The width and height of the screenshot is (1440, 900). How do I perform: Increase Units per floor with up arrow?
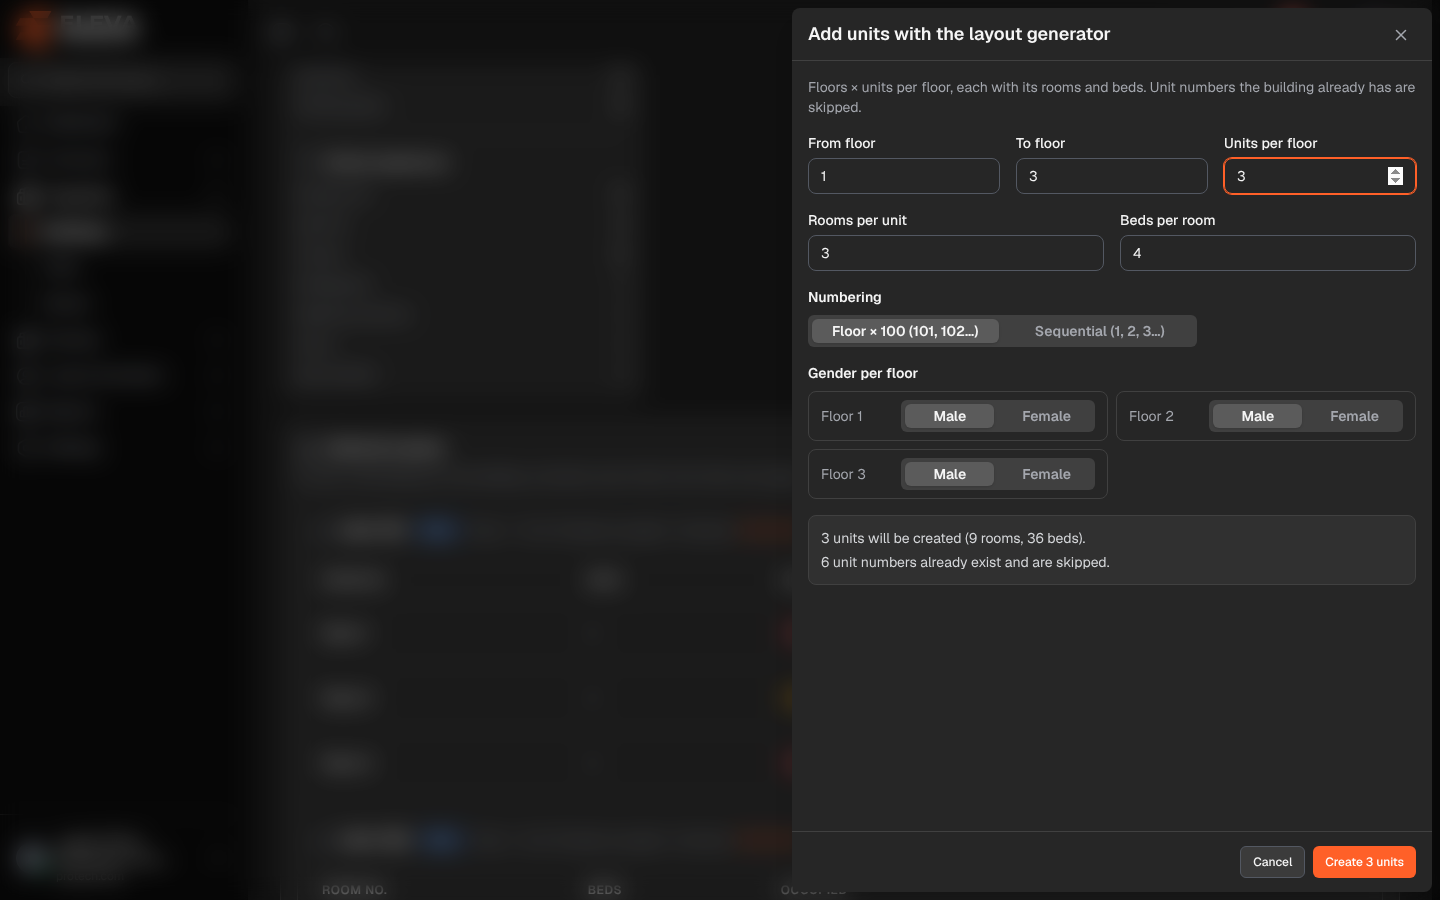click(x=1396, y=171)
